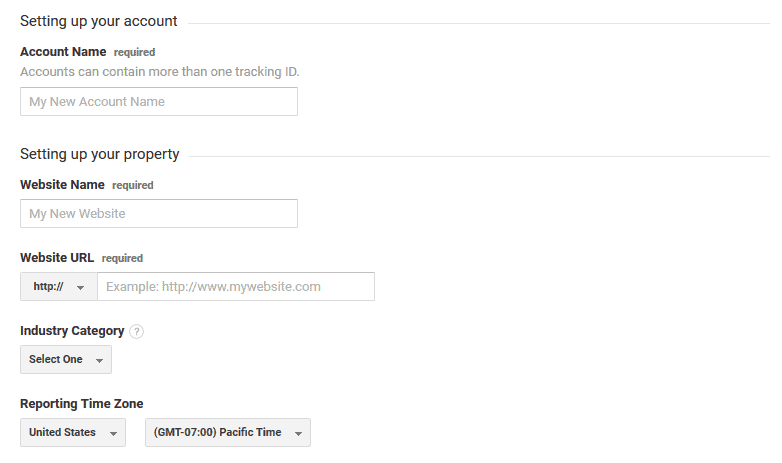Click the Account Name label
Screen dimensions: 782x463
[x=63, y=52]
